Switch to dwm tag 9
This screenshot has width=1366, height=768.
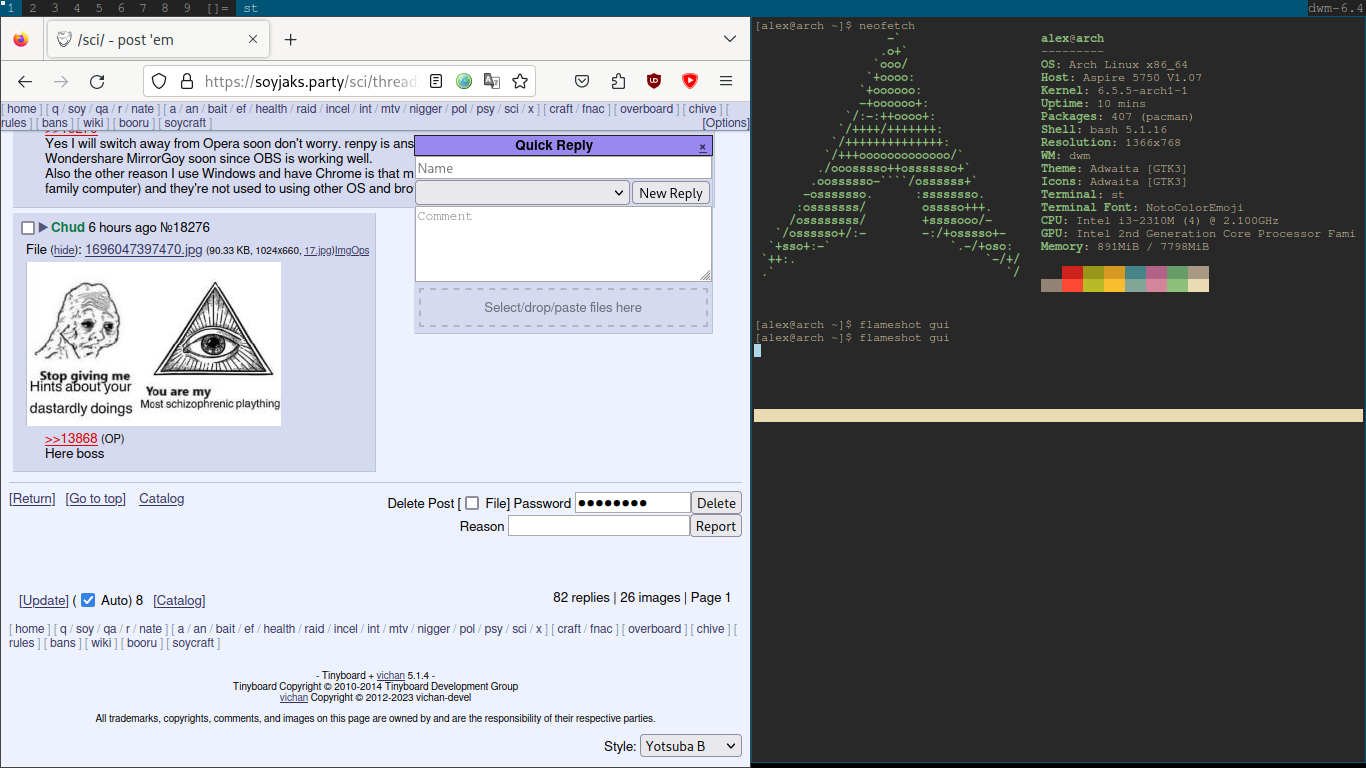pyautogui.click(x=187, y=8)
